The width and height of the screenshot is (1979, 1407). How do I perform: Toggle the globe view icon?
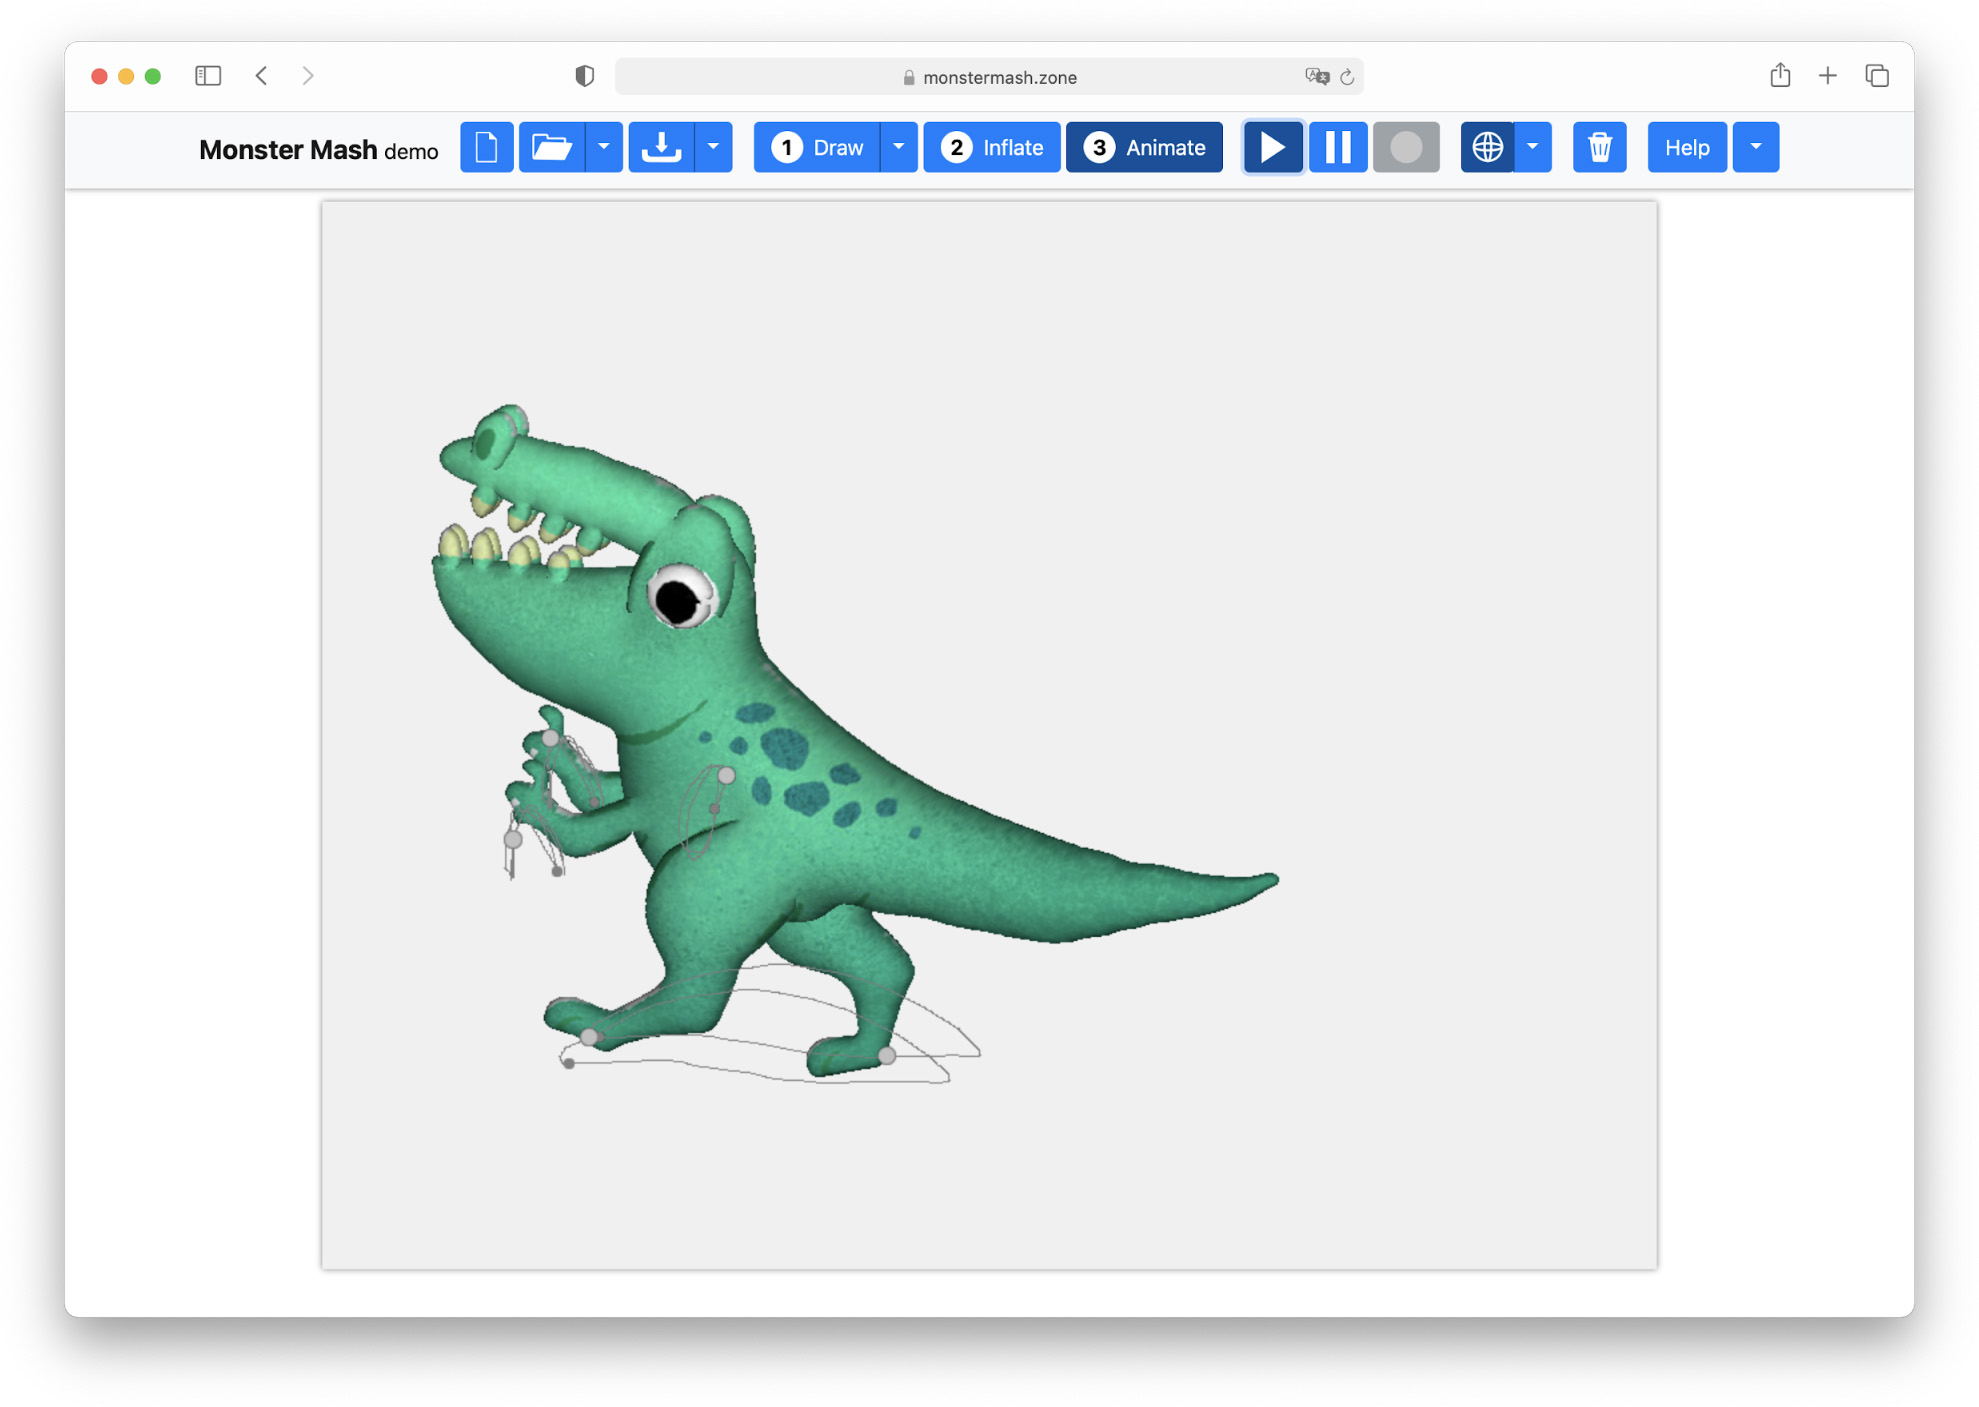coord(1487,147)
